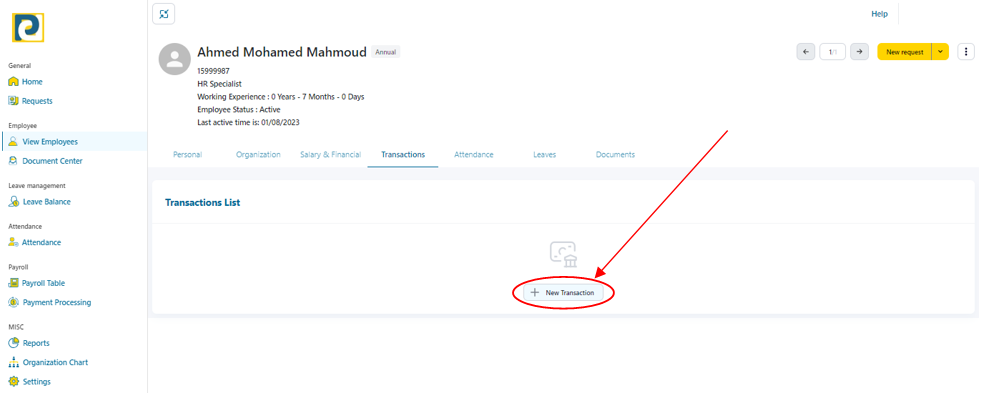The image size is (996, 396).
Task: Click the Attendance sidebar icon
Action: [13, 242]
